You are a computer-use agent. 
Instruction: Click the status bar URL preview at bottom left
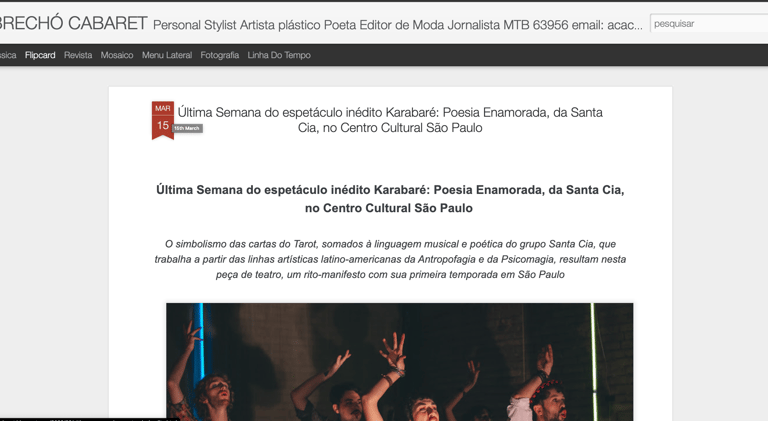tap(89, 419)
